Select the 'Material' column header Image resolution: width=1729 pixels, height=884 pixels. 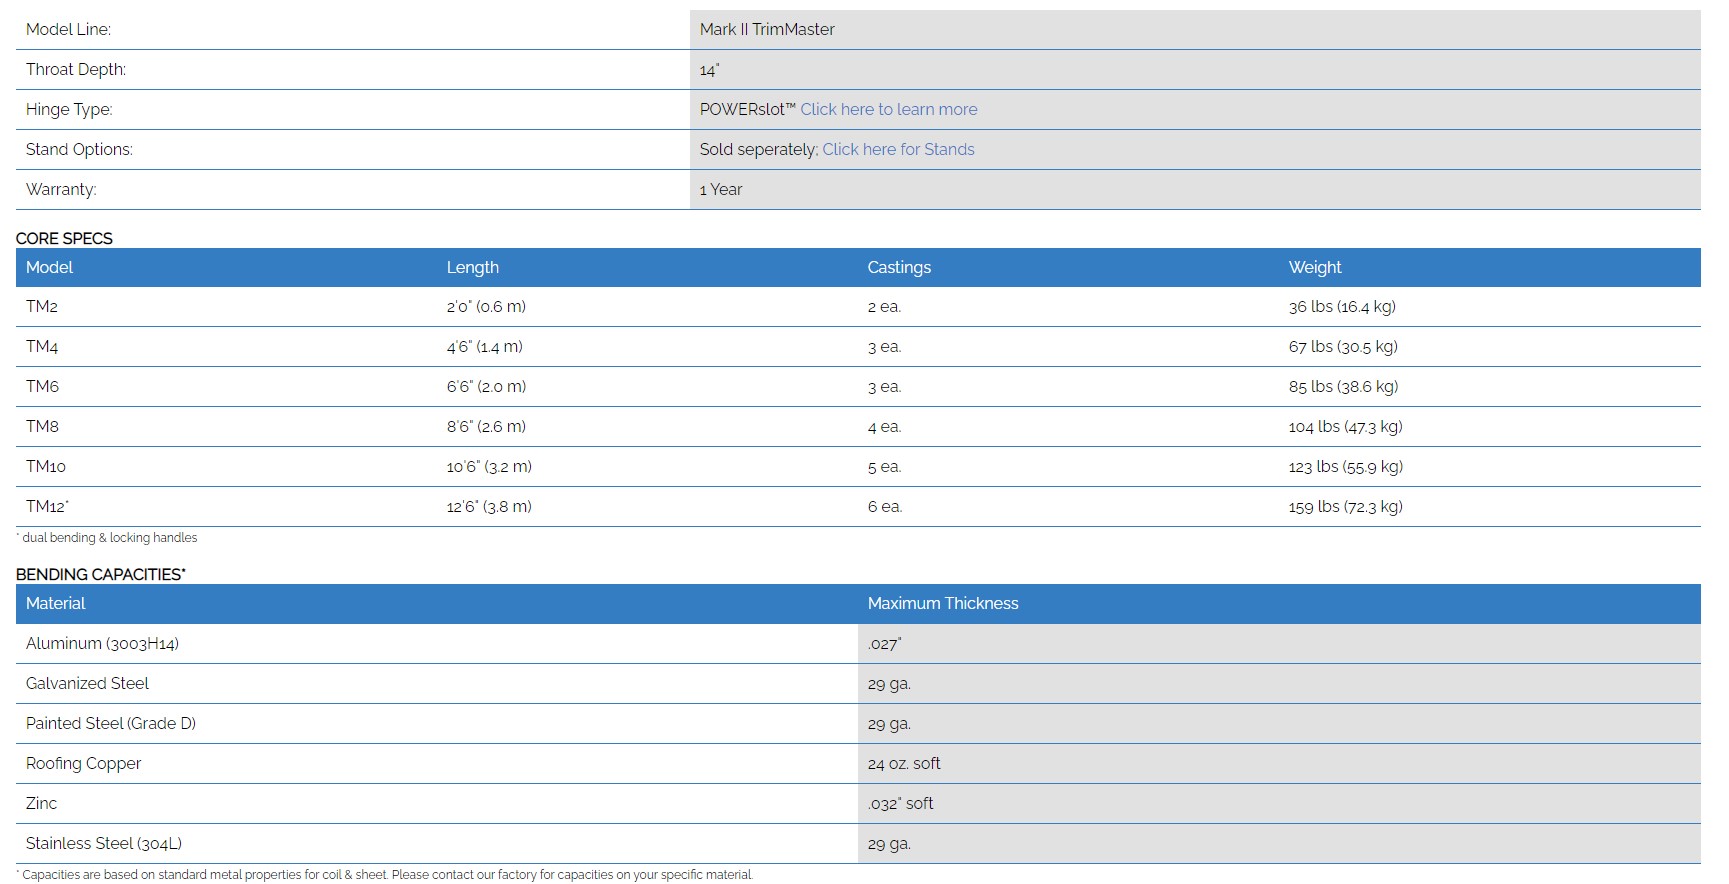(x=55, y=603)
